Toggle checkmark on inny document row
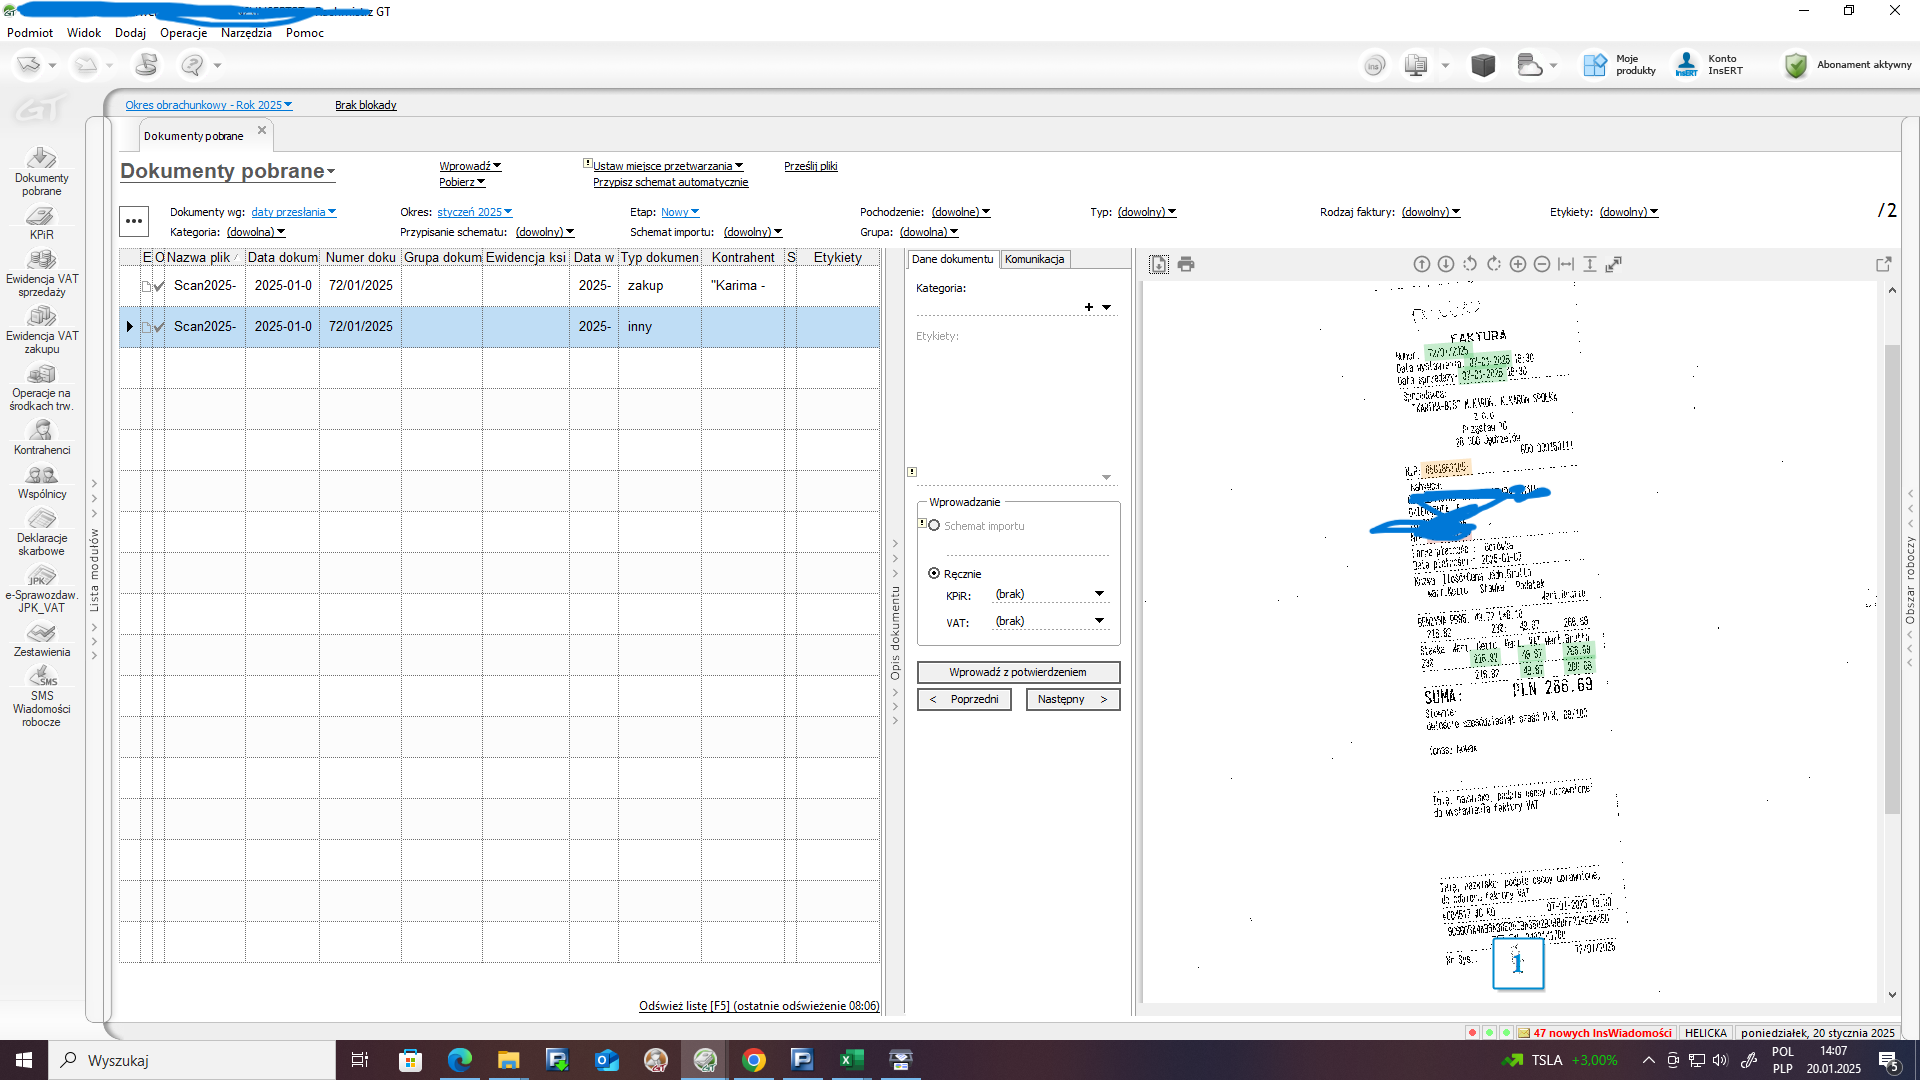The width and height of the screenshot is (1920, 1080). (x=159, y=327)
